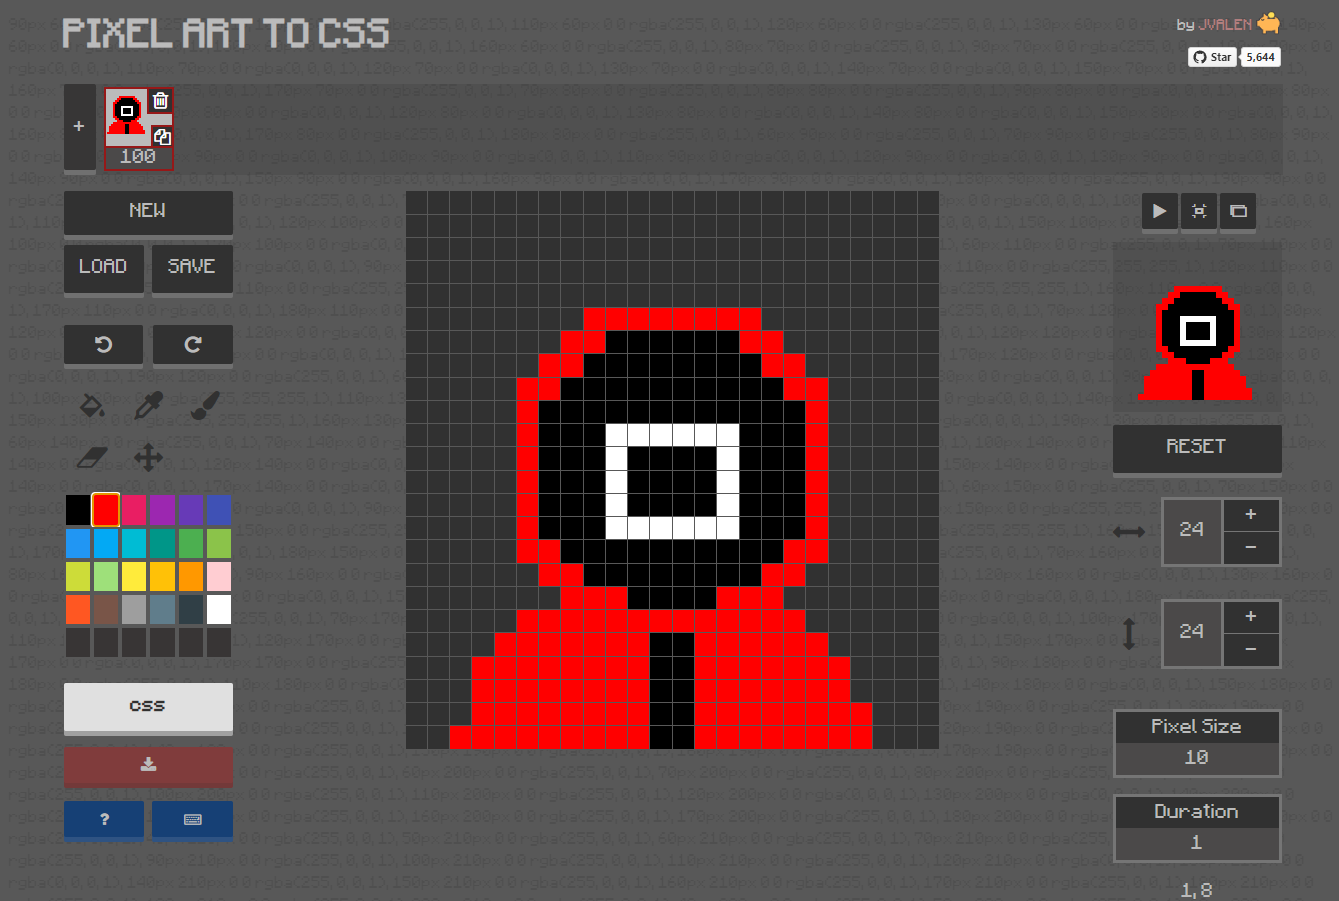Click the PIXEL ART TO CSS title

click(225, 33)
